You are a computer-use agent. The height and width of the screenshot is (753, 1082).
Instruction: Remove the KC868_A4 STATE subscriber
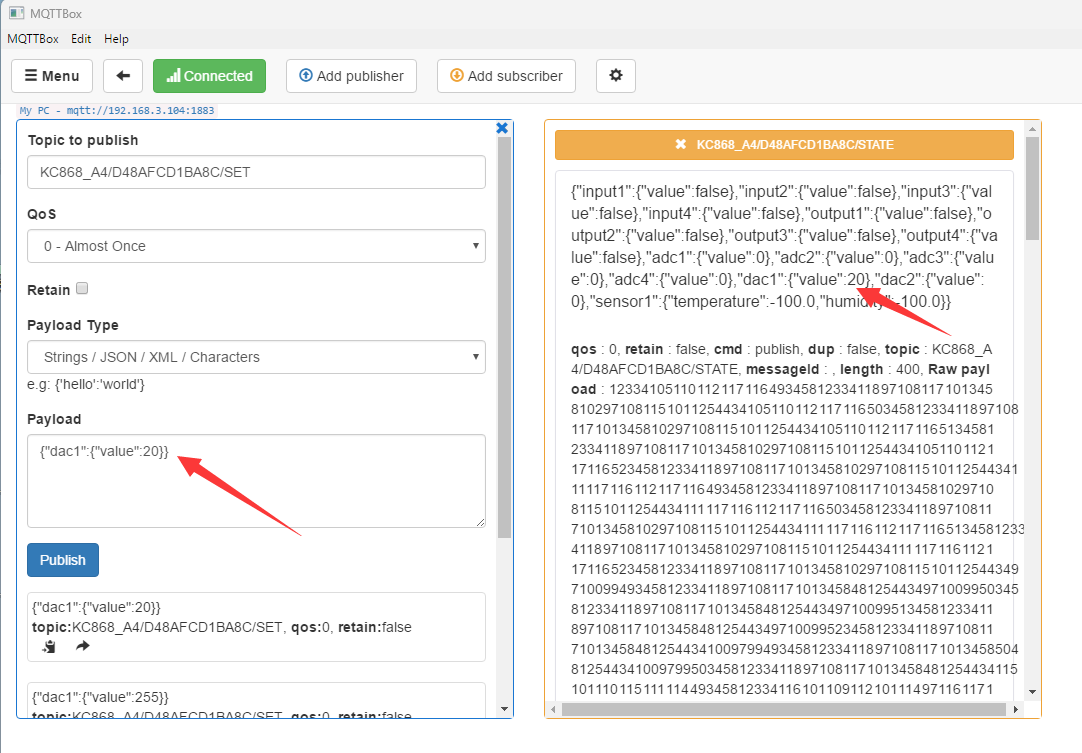tap(681, 145)
